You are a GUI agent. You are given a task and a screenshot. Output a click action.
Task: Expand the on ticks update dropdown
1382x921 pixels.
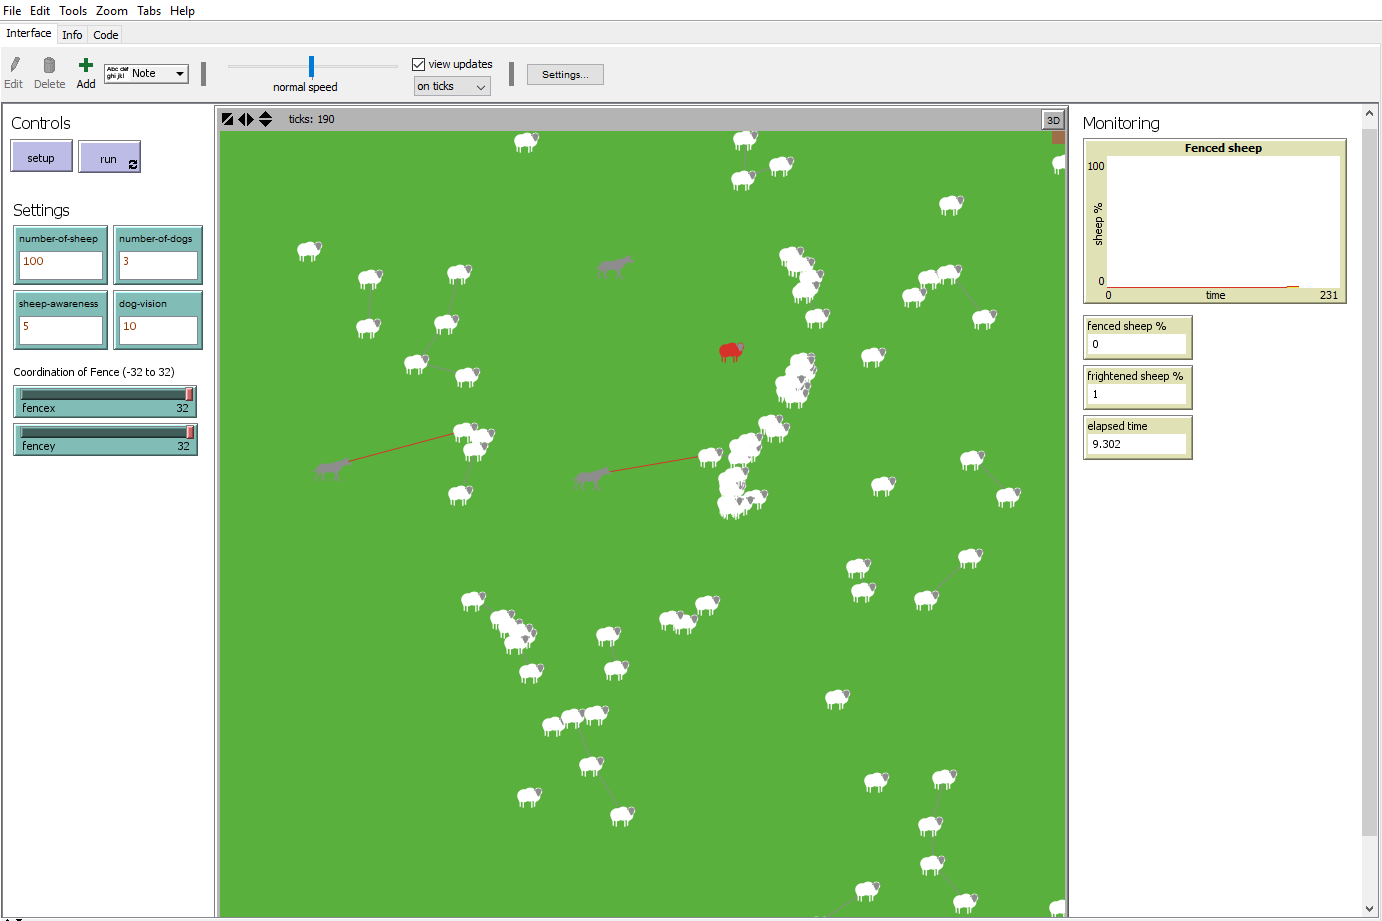[452, 87]
